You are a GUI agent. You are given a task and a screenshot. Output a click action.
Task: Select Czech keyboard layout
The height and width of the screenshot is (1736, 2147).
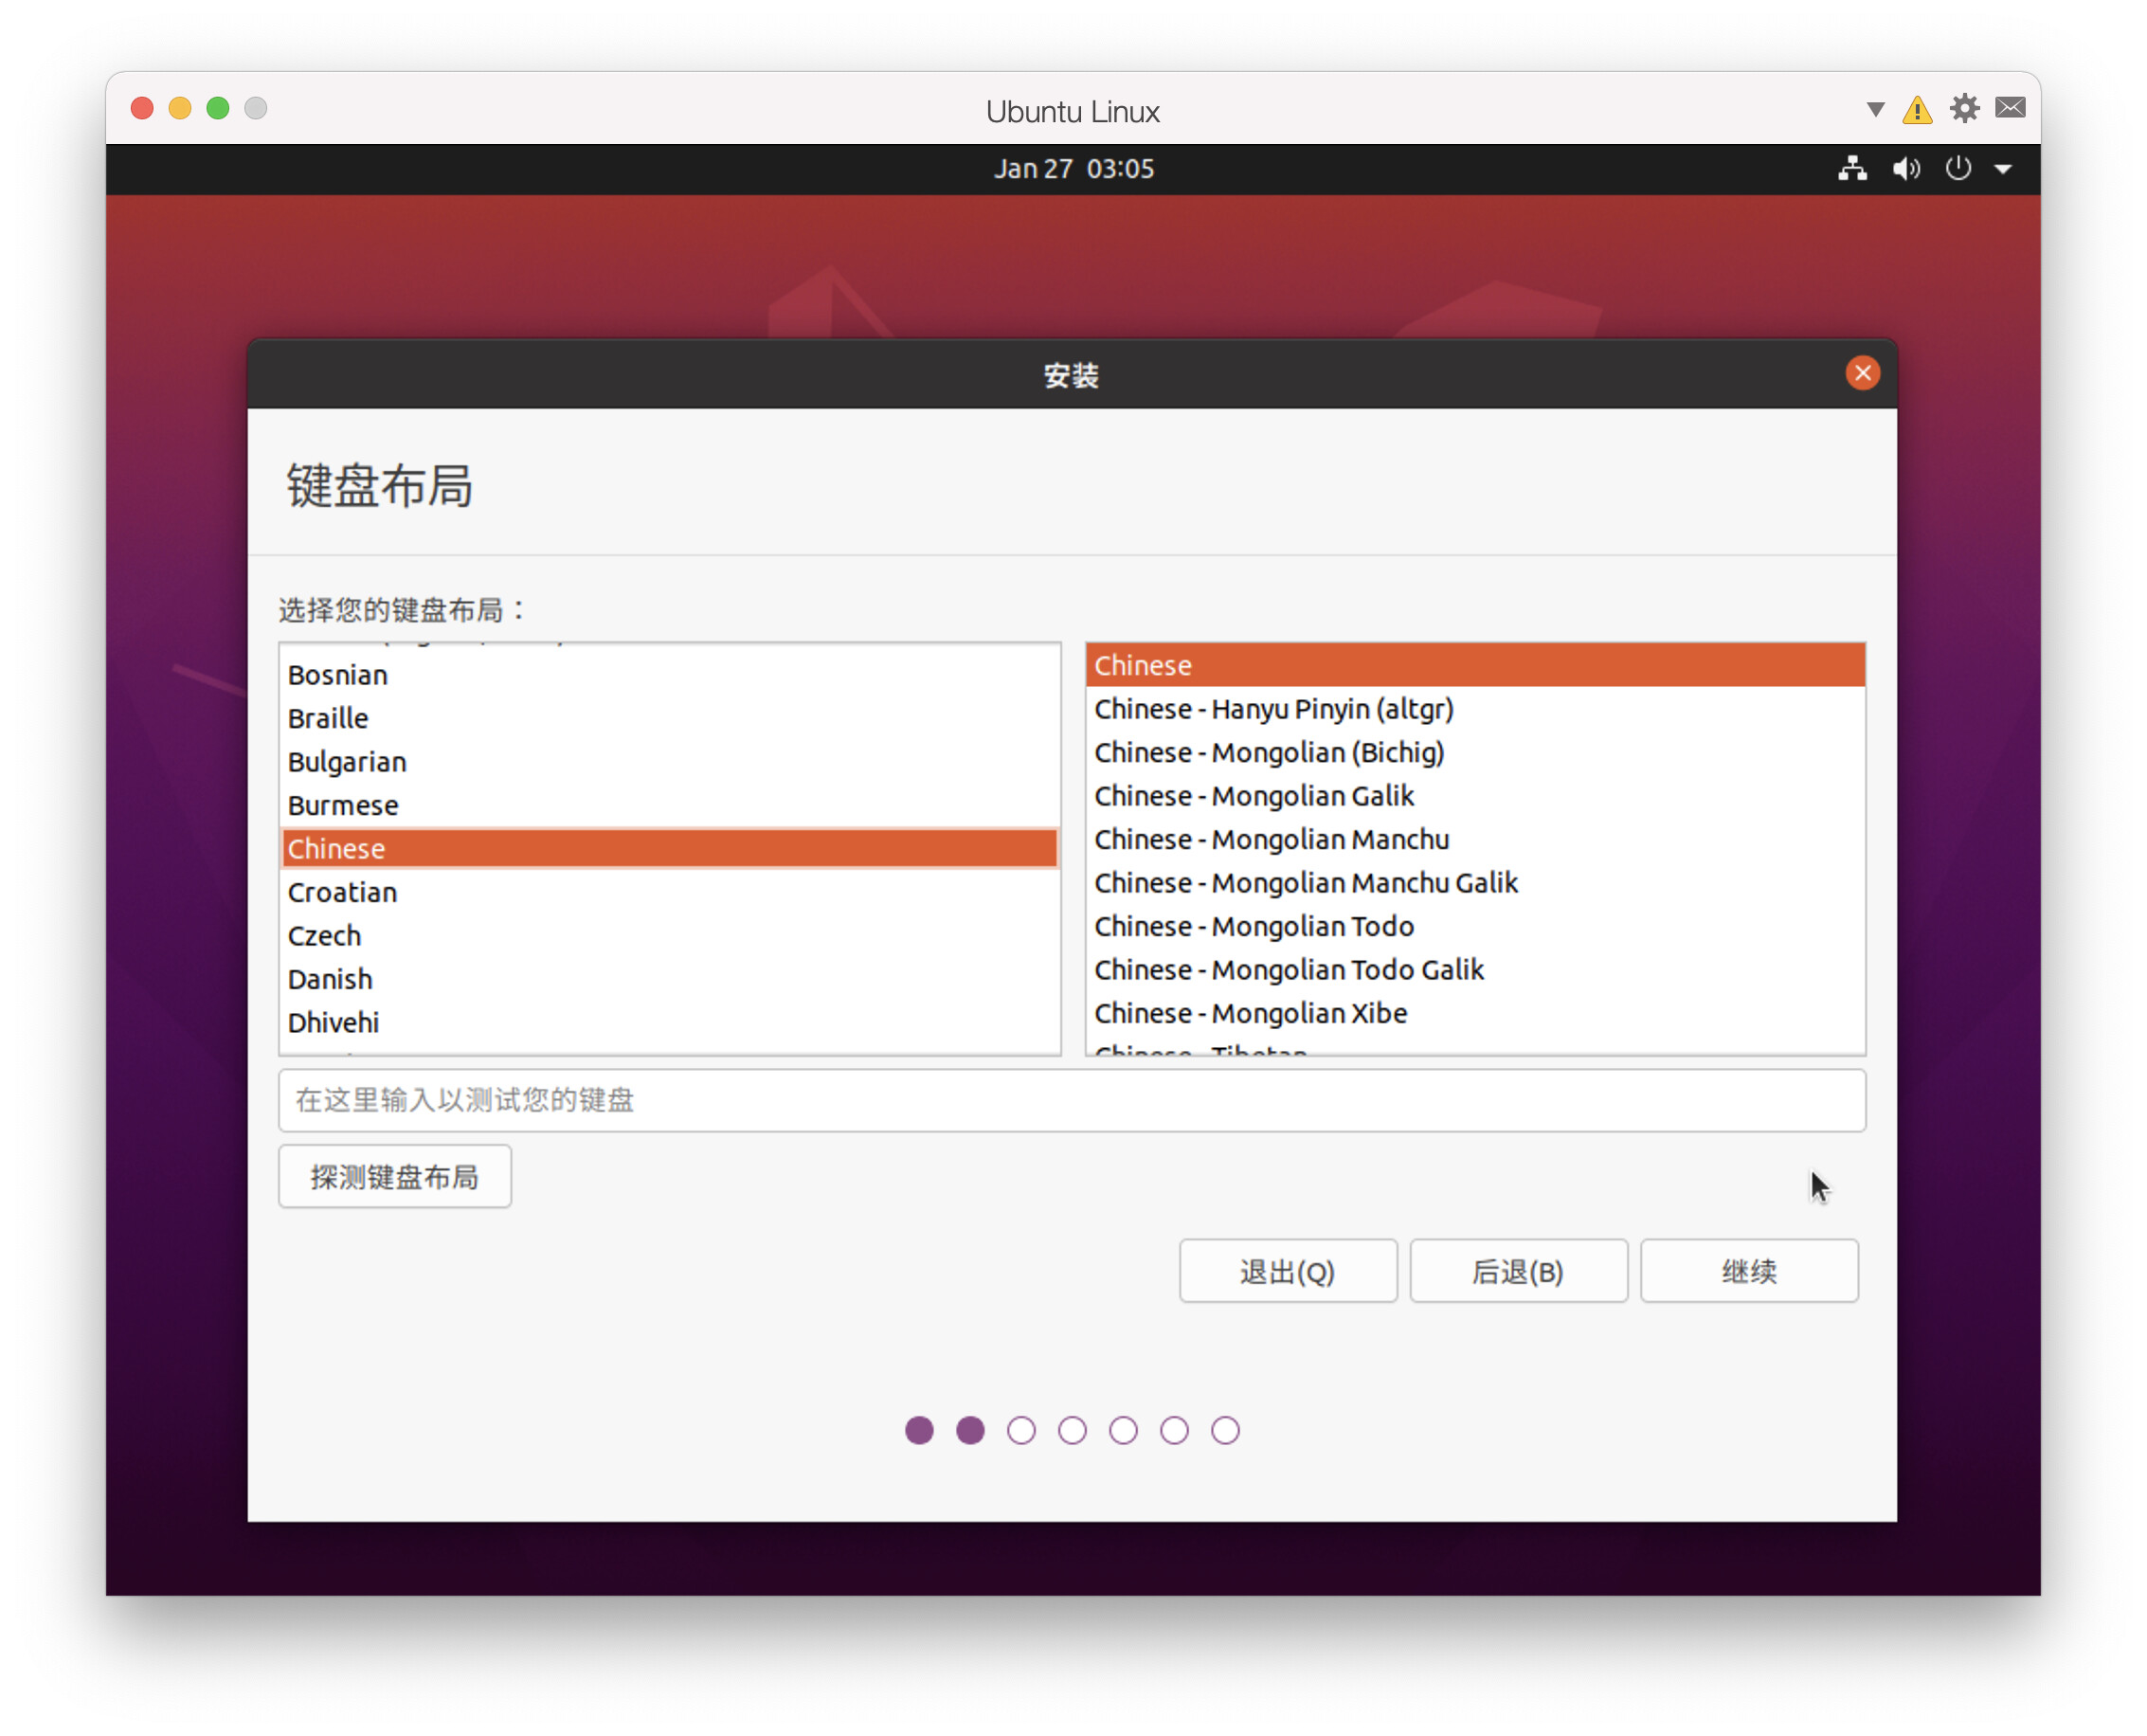[x=670, y=935]
